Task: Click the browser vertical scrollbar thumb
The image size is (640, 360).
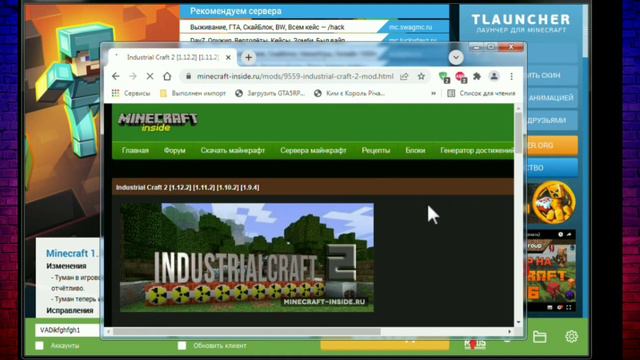Action: click(518, 133)
